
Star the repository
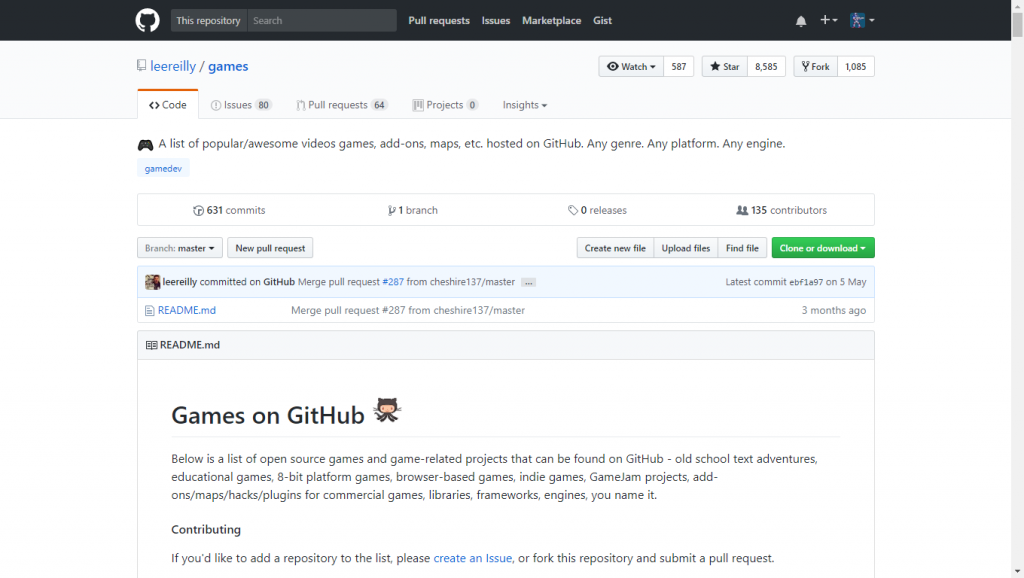click(x=724, y=67)
